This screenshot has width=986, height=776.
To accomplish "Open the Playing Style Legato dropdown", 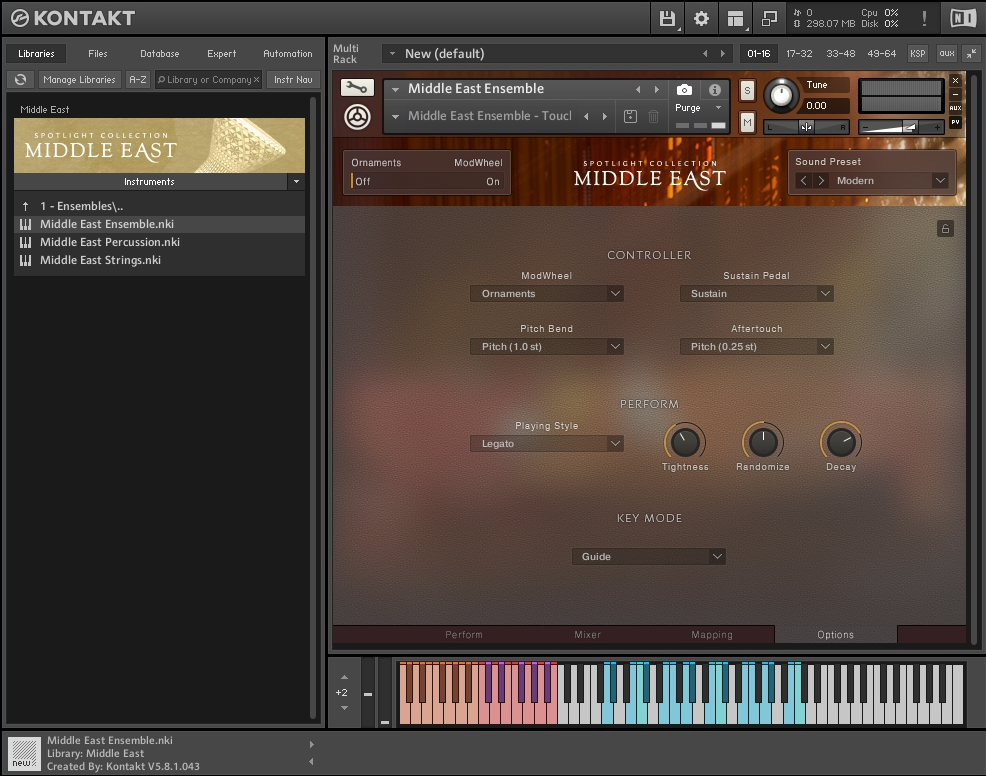I will click(x=547, y=444).
